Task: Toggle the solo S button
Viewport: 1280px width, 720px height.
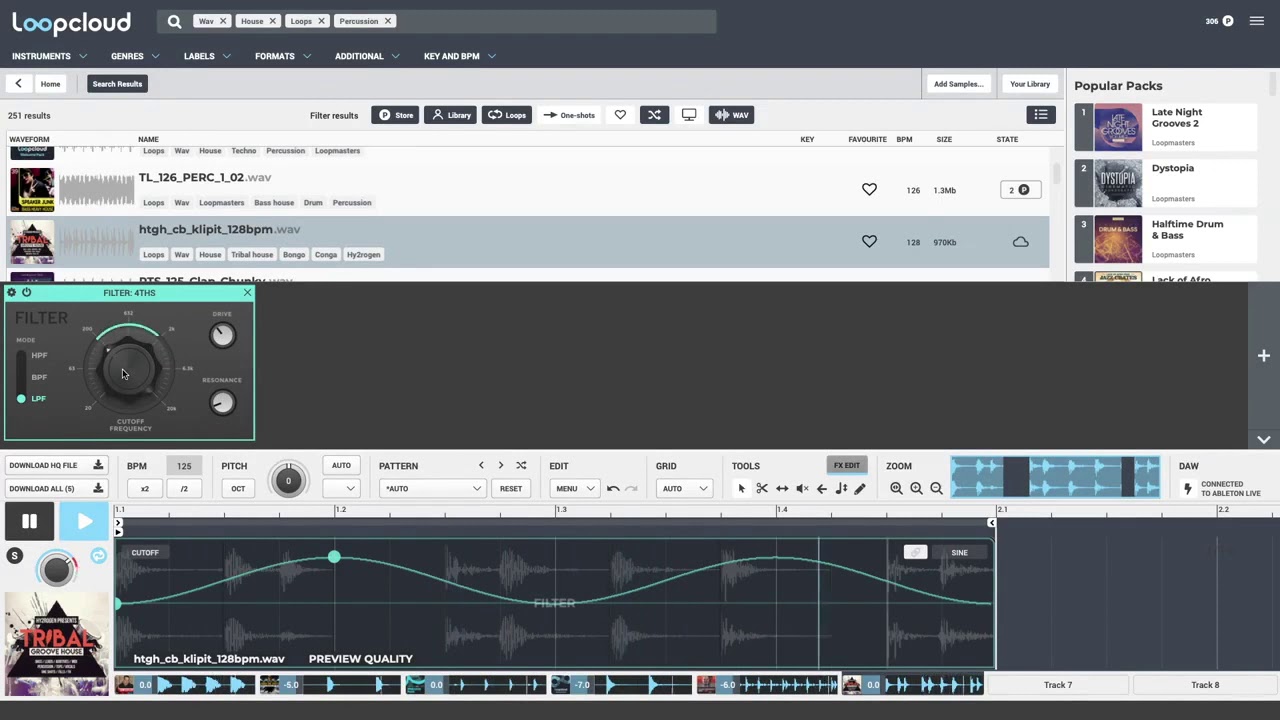Action: (14, 556)
